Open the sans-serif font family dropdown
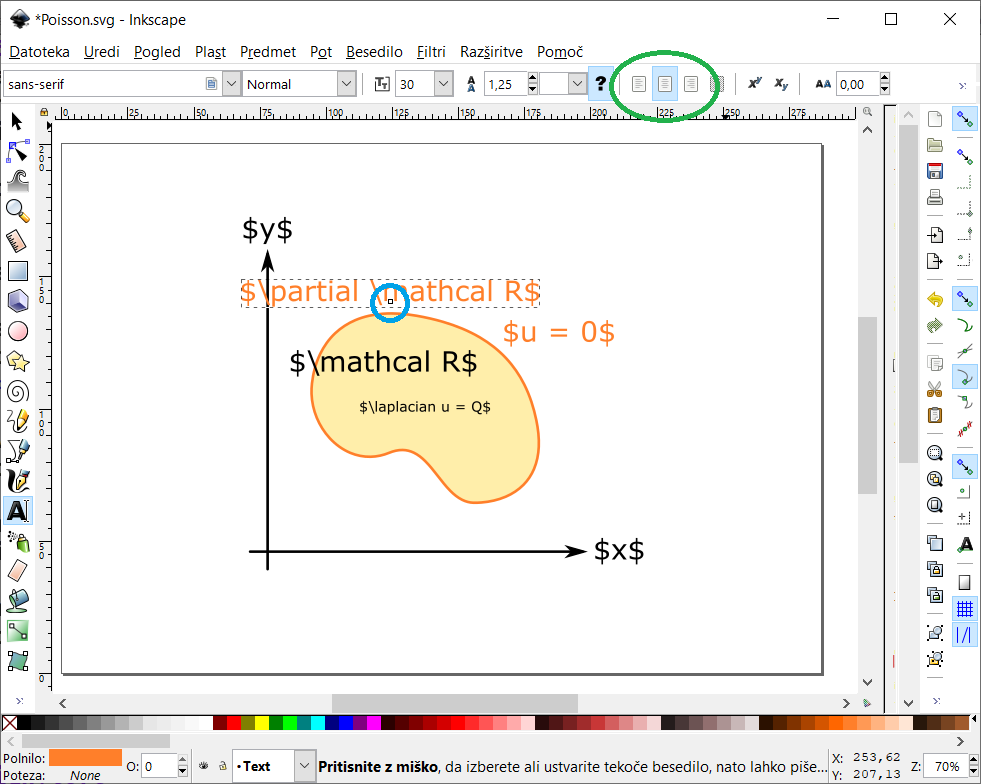This screenshot has width=981, height=784. [x=231, y=84]
